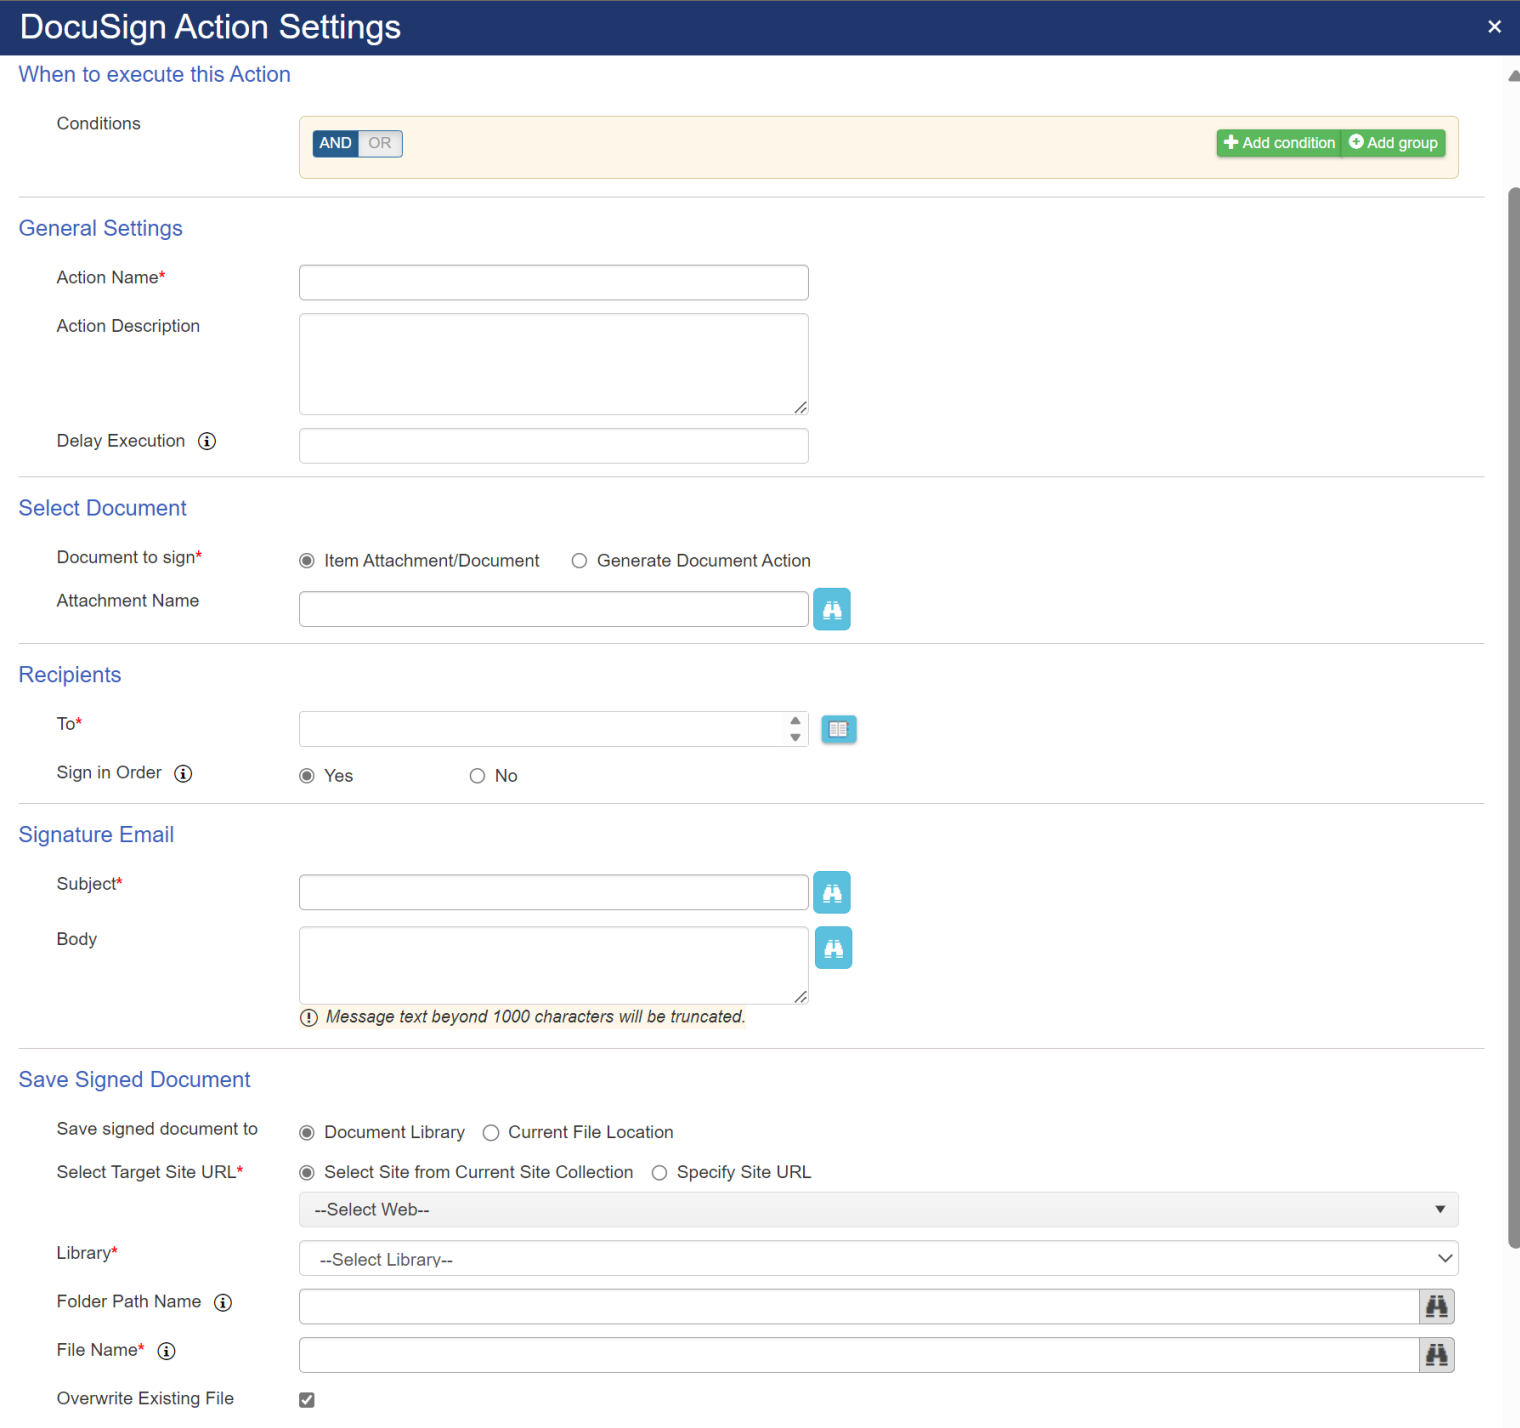Select AND condition operator

pyautogui.click(x=335, y=143)
